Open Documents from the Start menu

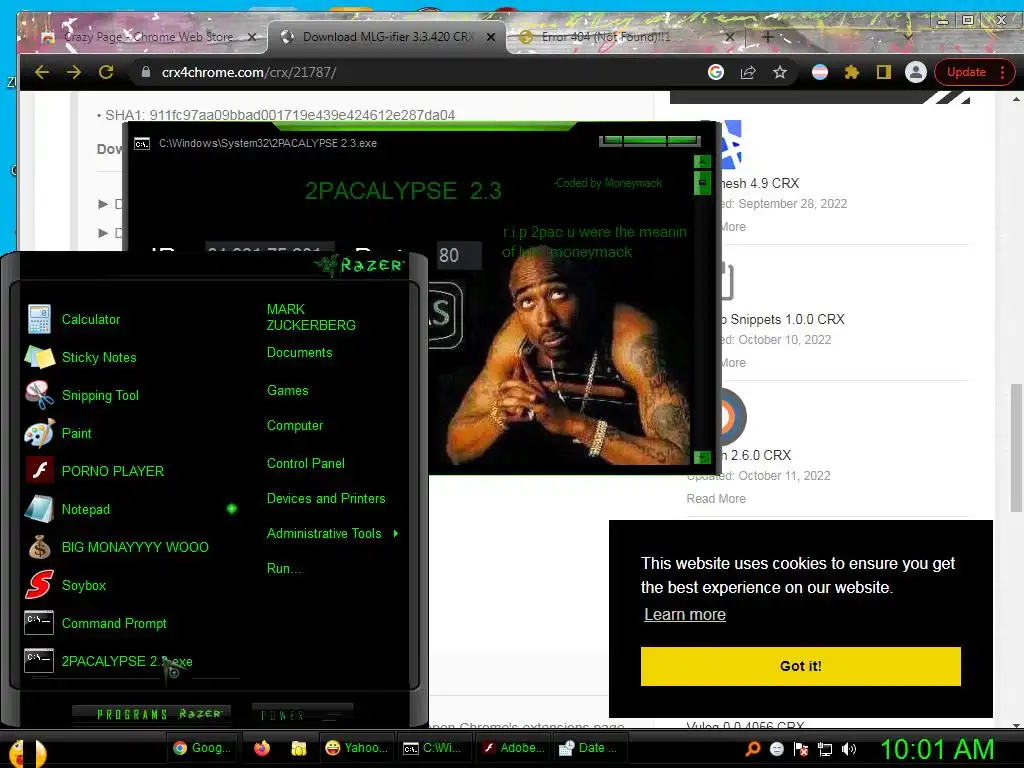(x=299, y=353)
